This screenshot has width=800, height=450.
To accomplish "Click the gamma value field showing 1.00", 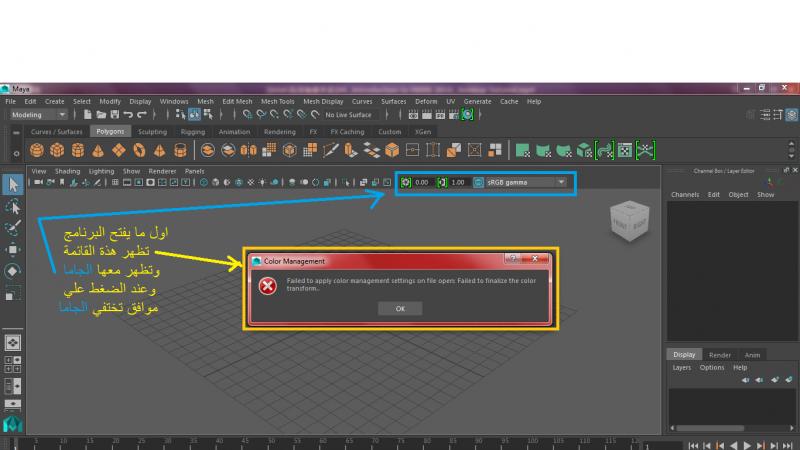I will click(x=459, y=182).
